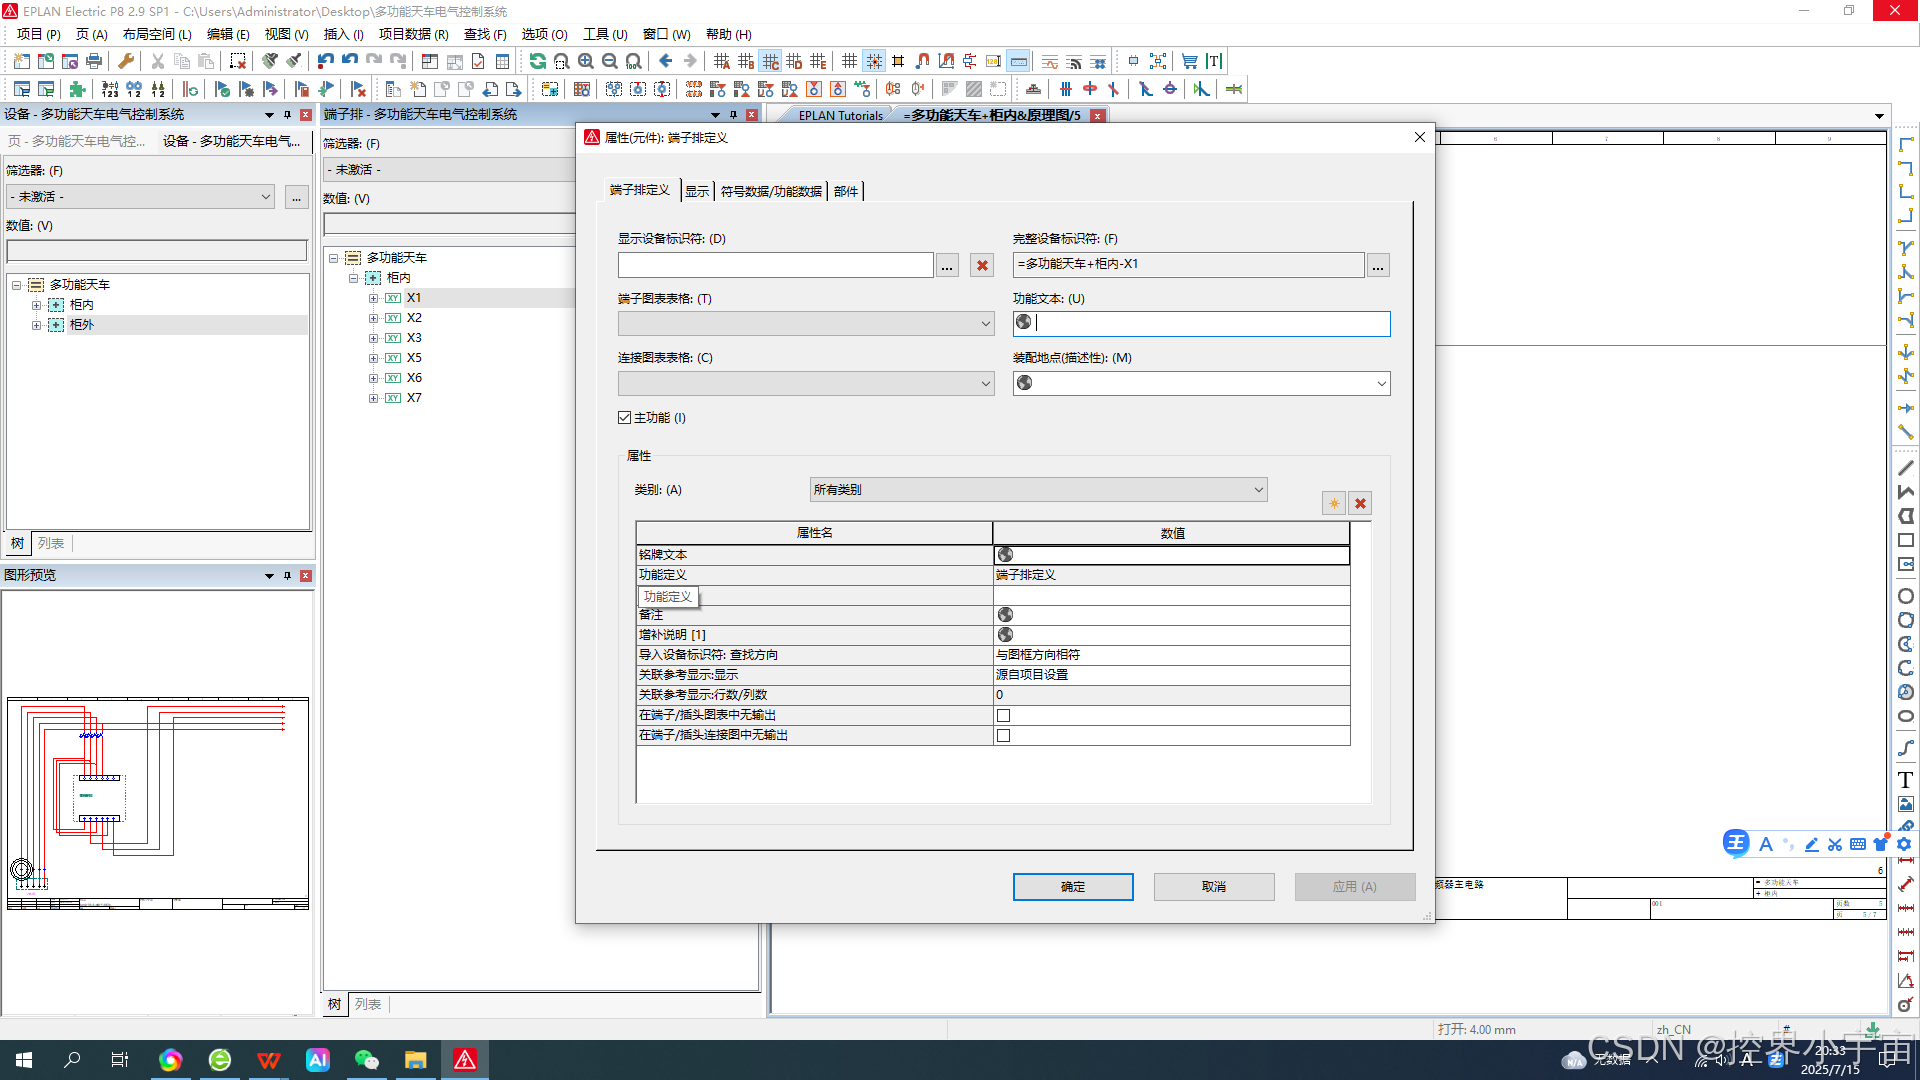1920x1080 pixels.
Task: Open EPLAN from the Windows taskbar
Action: (465, 1060)
